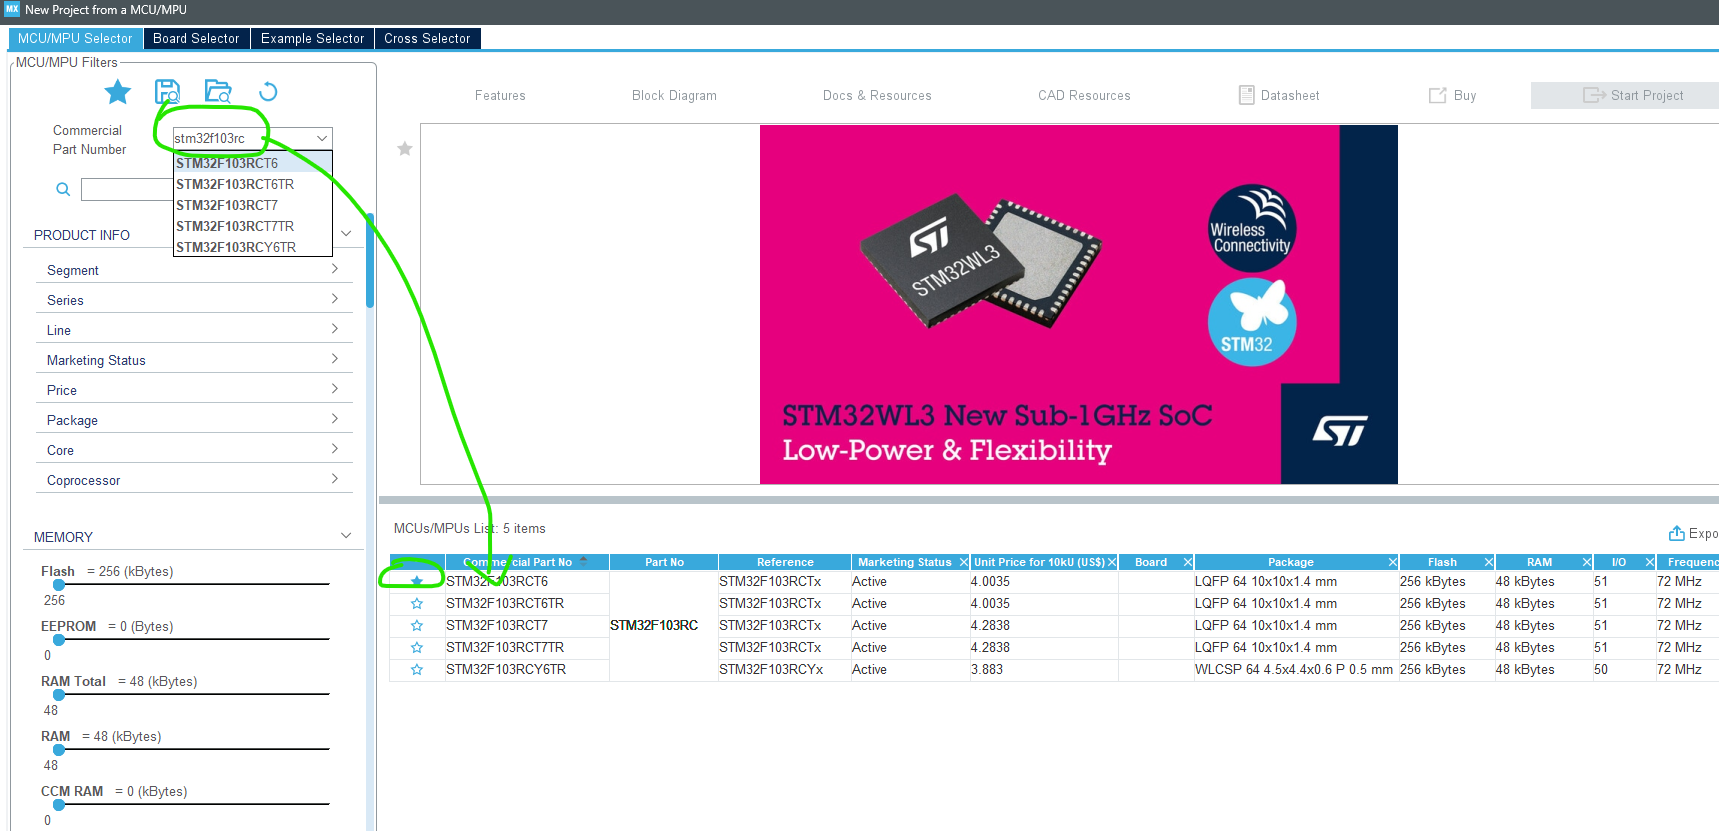Image resolution: width=1719 pixels, height=831 pixels.
Task: Choose STM32F103RCY6TR from the dropdown list
Action: [x=253, y=247]
